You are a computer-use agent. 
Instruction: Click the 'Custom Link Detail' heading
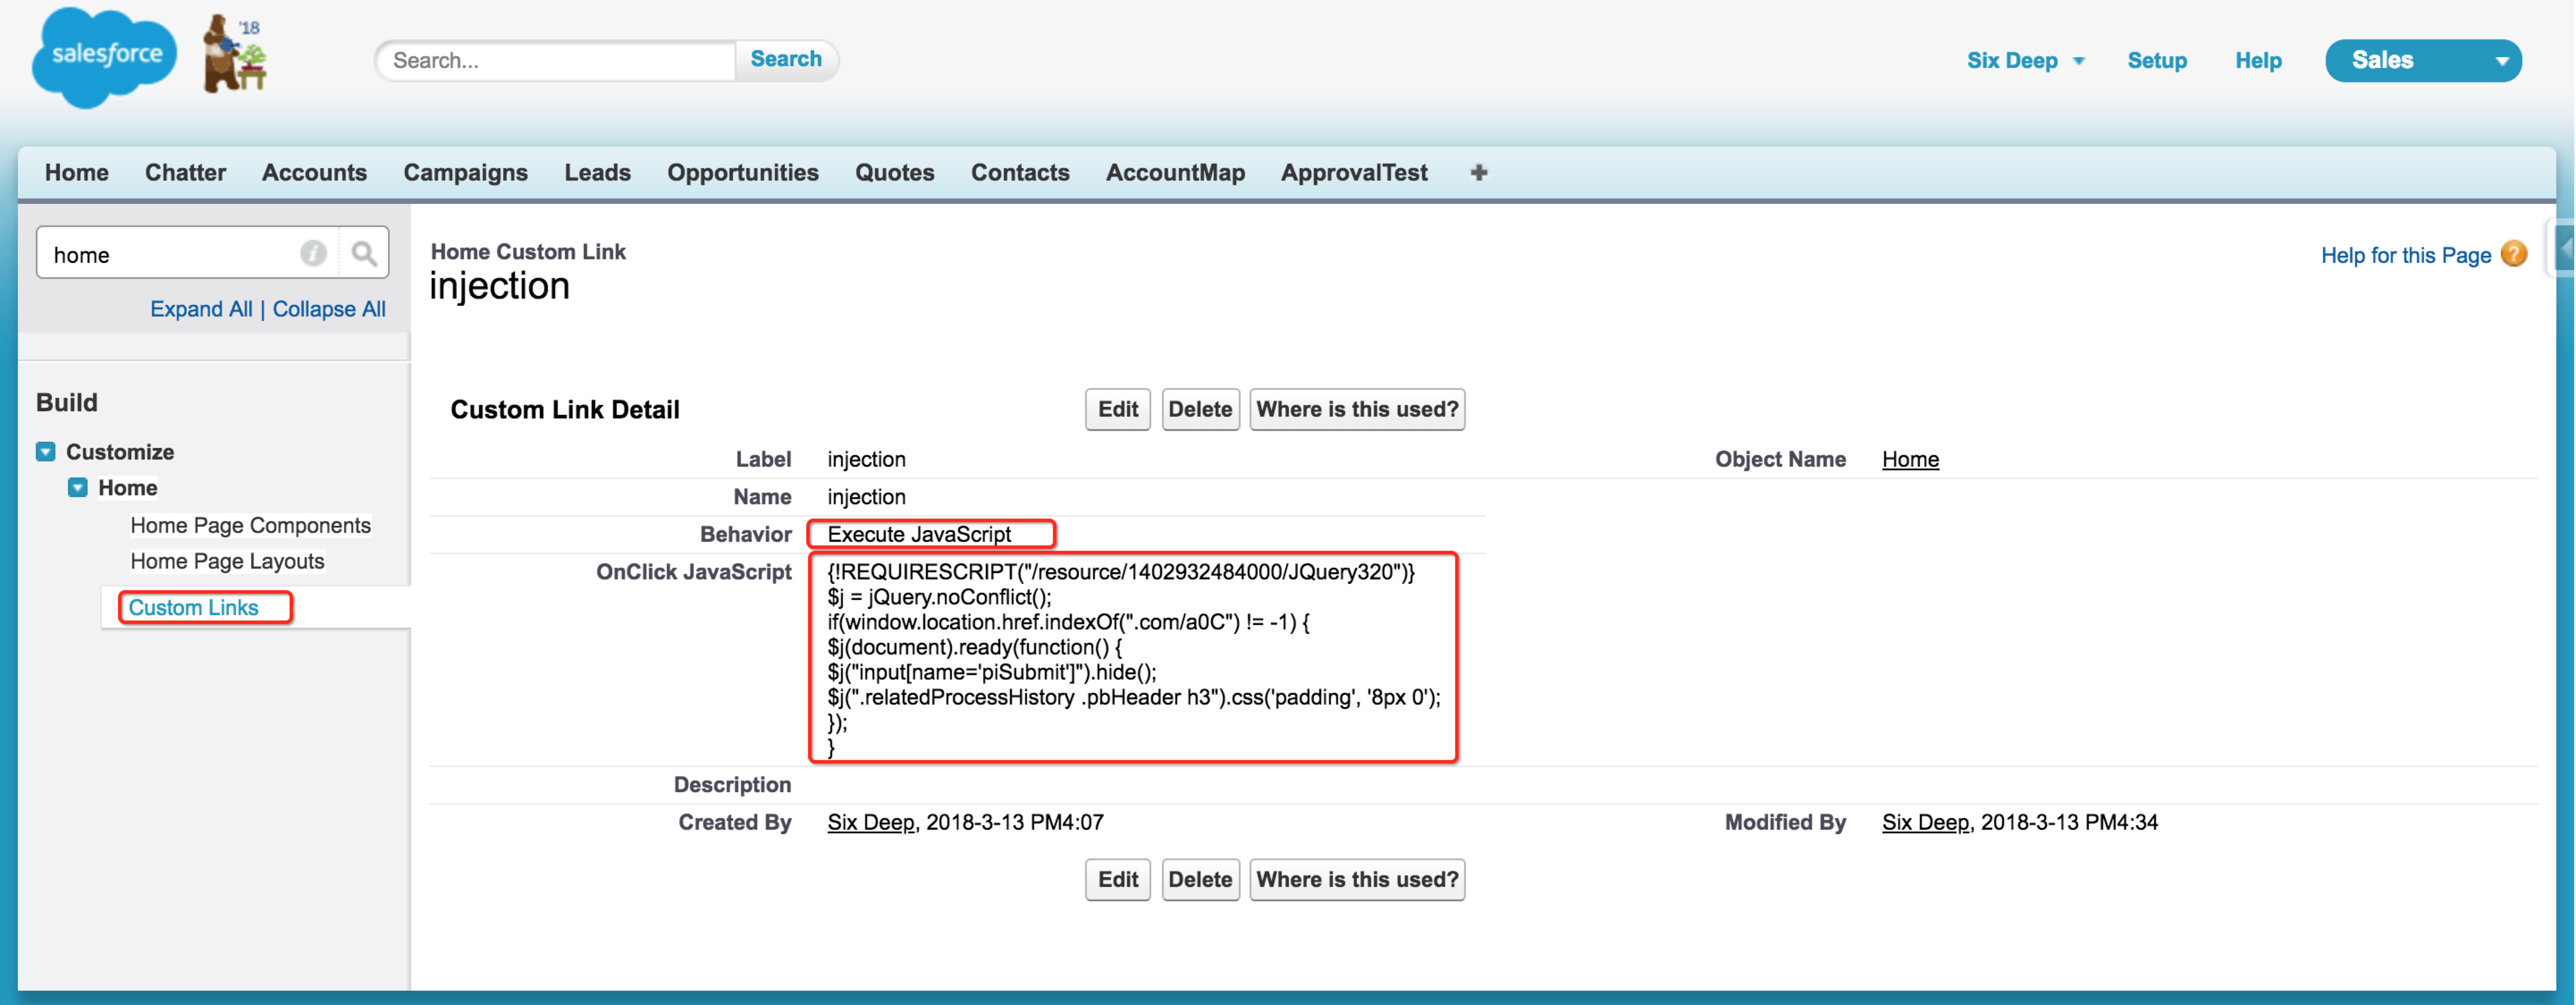pos(564,409)
